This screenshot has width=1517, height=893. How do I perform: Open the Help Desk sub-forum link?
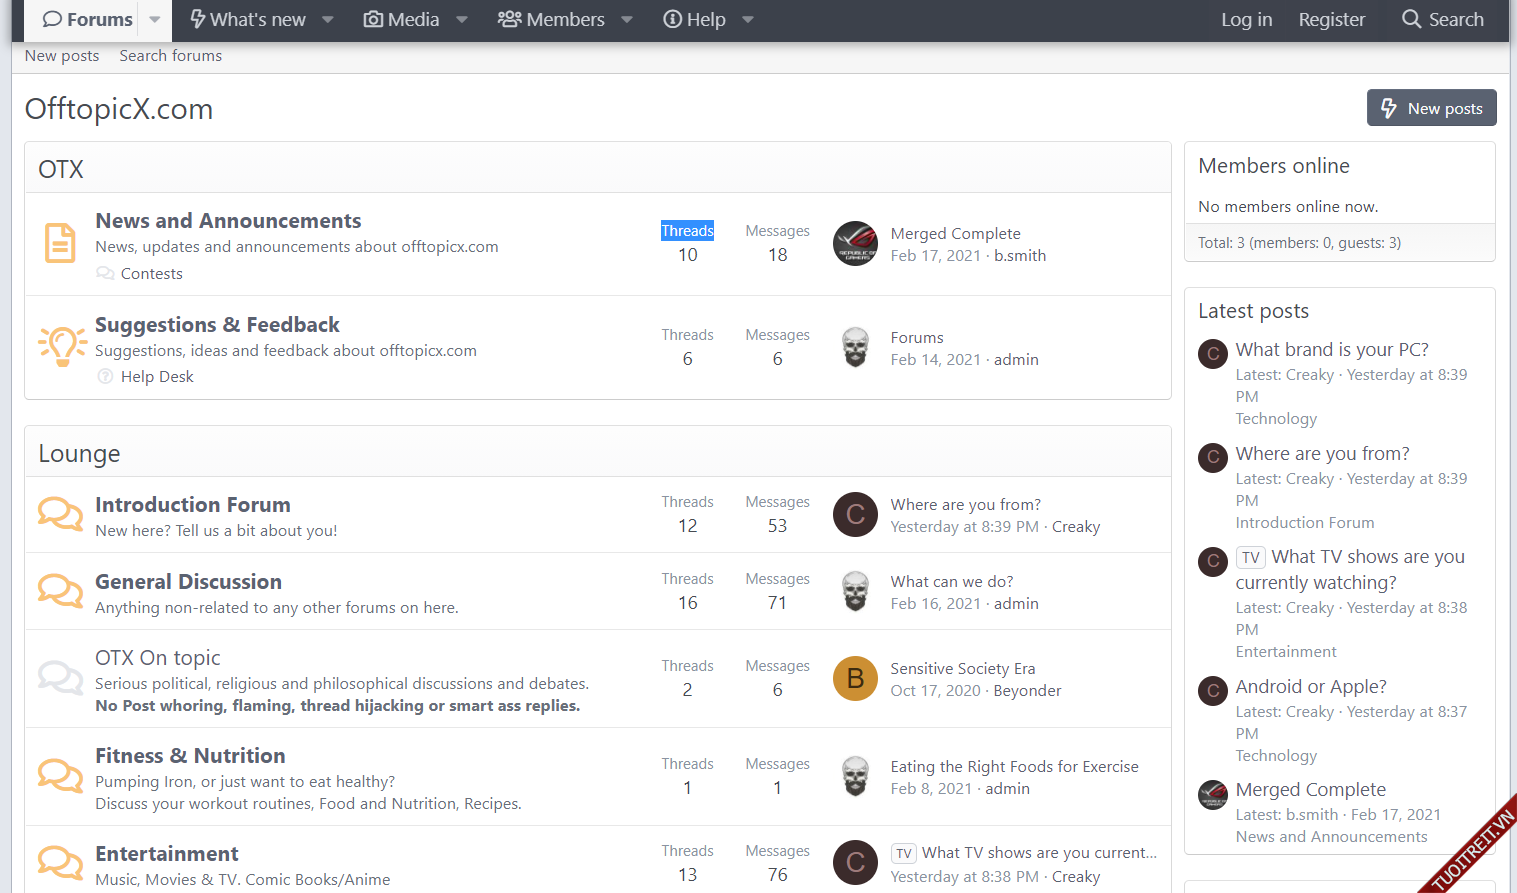point(157,377)
